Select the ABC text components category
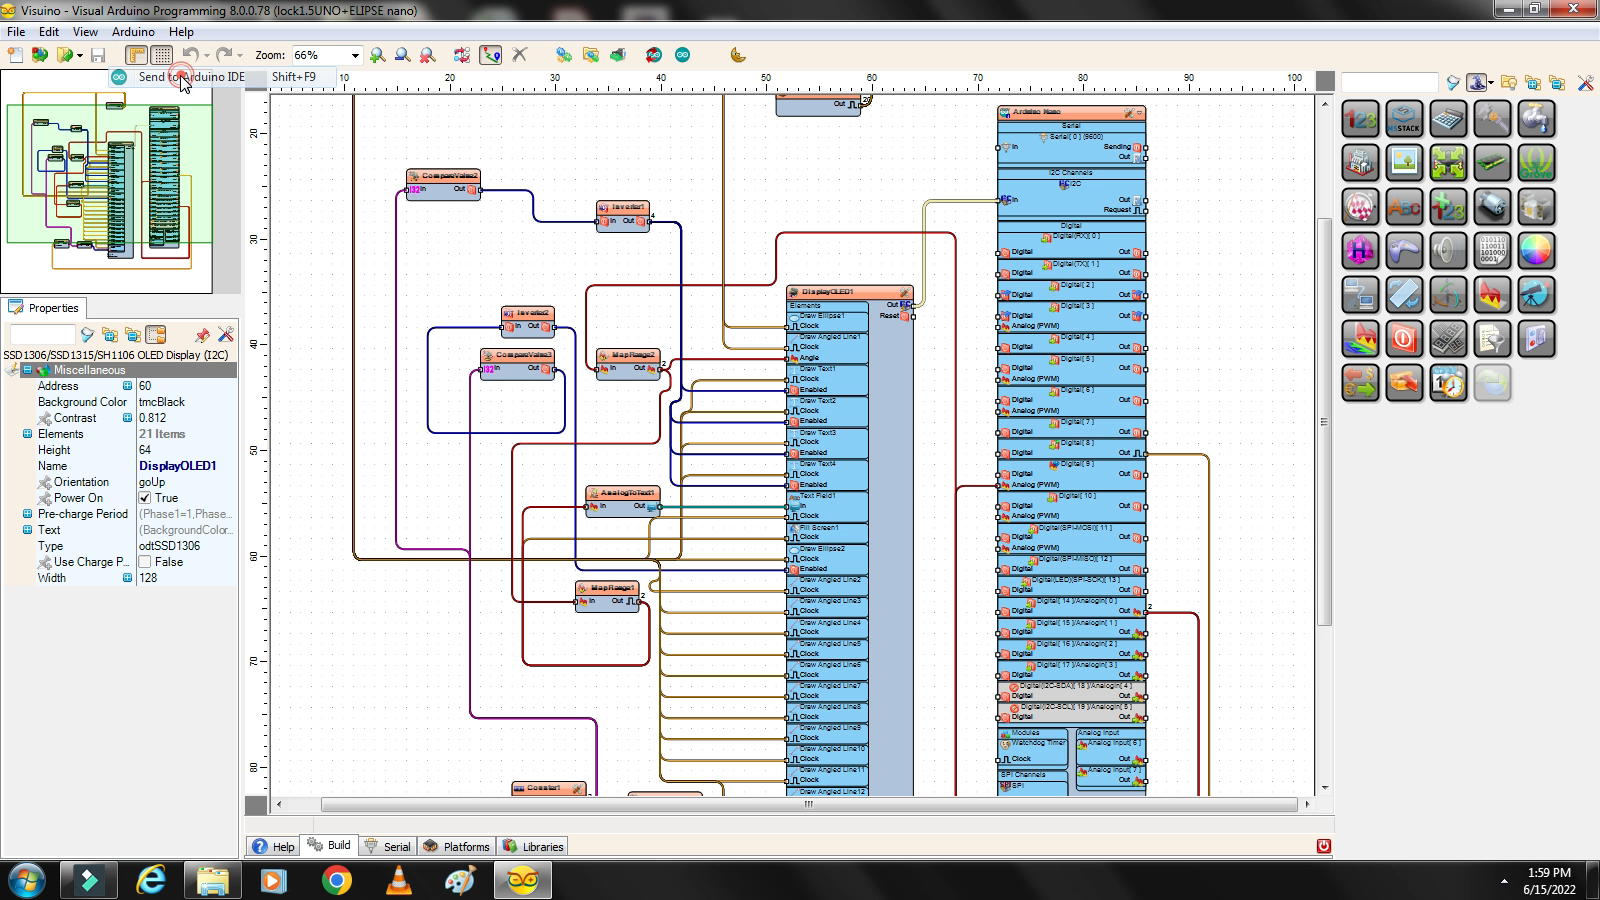This screenshot has width=1600, height=900. pos(1404,206)
